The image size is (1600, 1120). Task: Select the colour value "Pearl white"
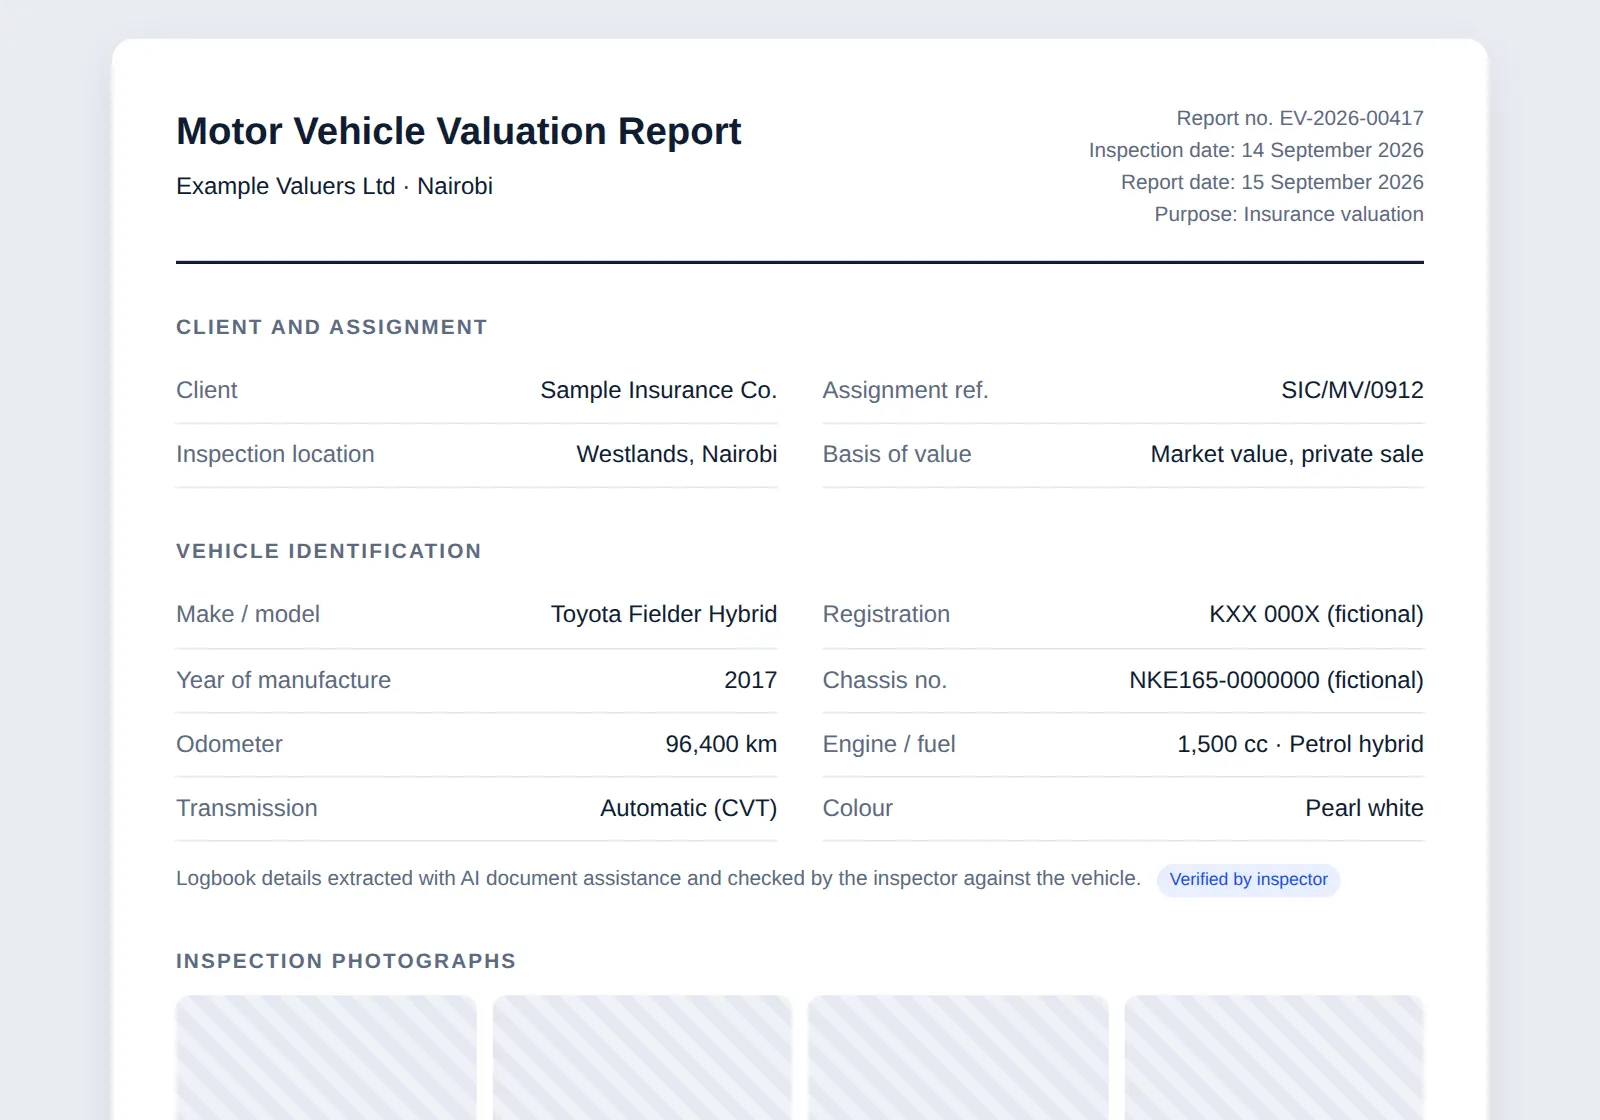(x=1364, y=808)
